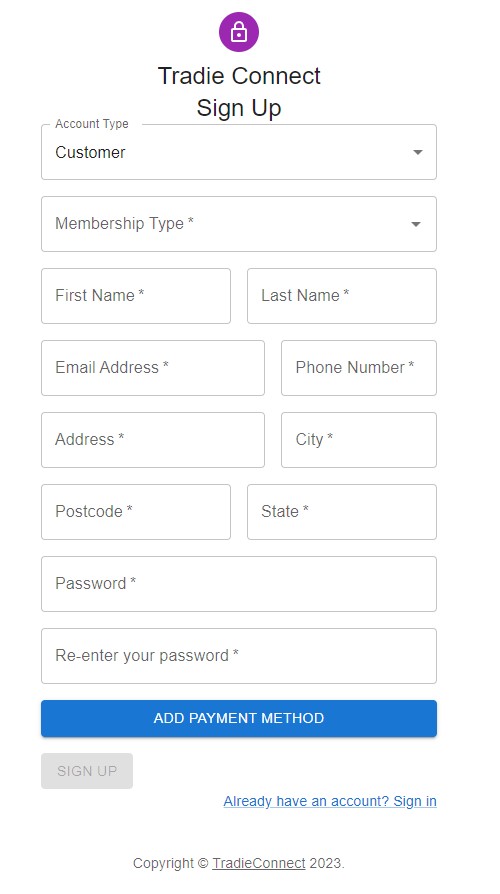Click the State field
500x894 pixels.
(x=342, y=511)
